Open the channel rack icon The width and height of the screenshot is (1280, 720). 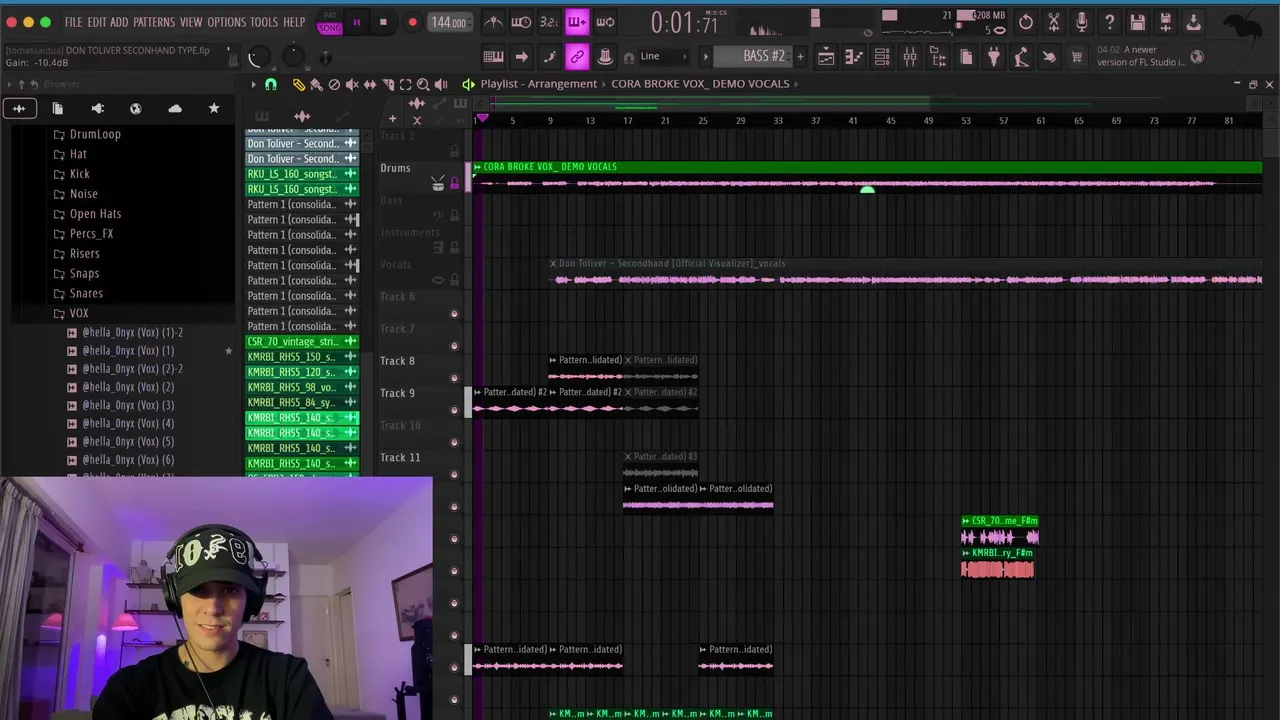882,57
